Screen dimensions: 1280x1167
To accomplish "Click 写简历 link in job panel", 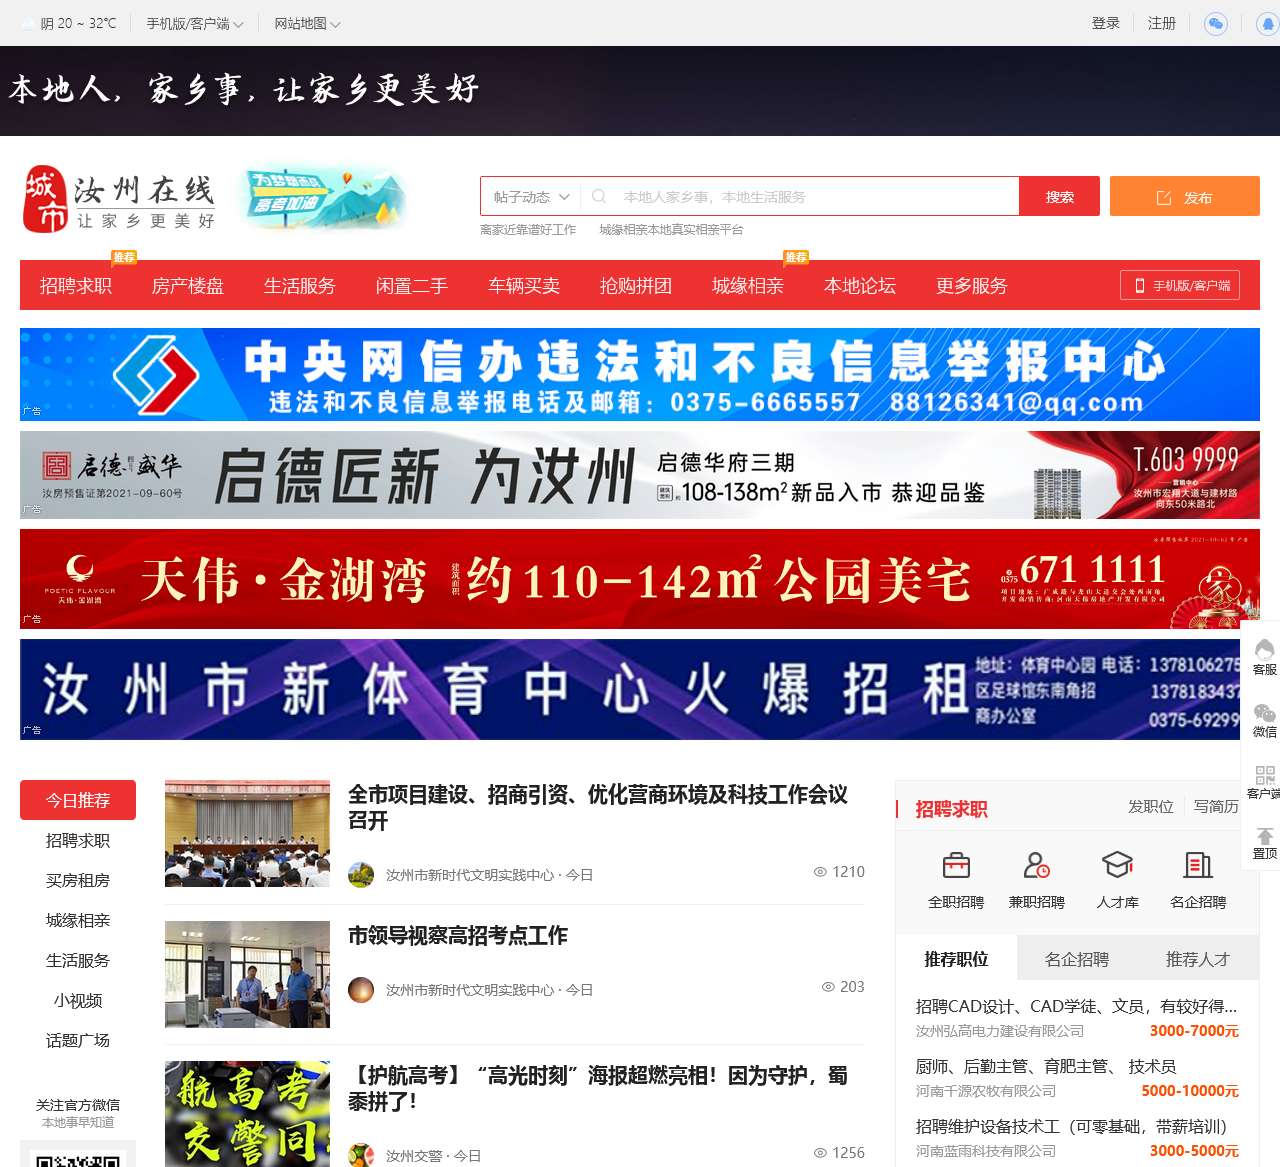I will point(1216,806).
